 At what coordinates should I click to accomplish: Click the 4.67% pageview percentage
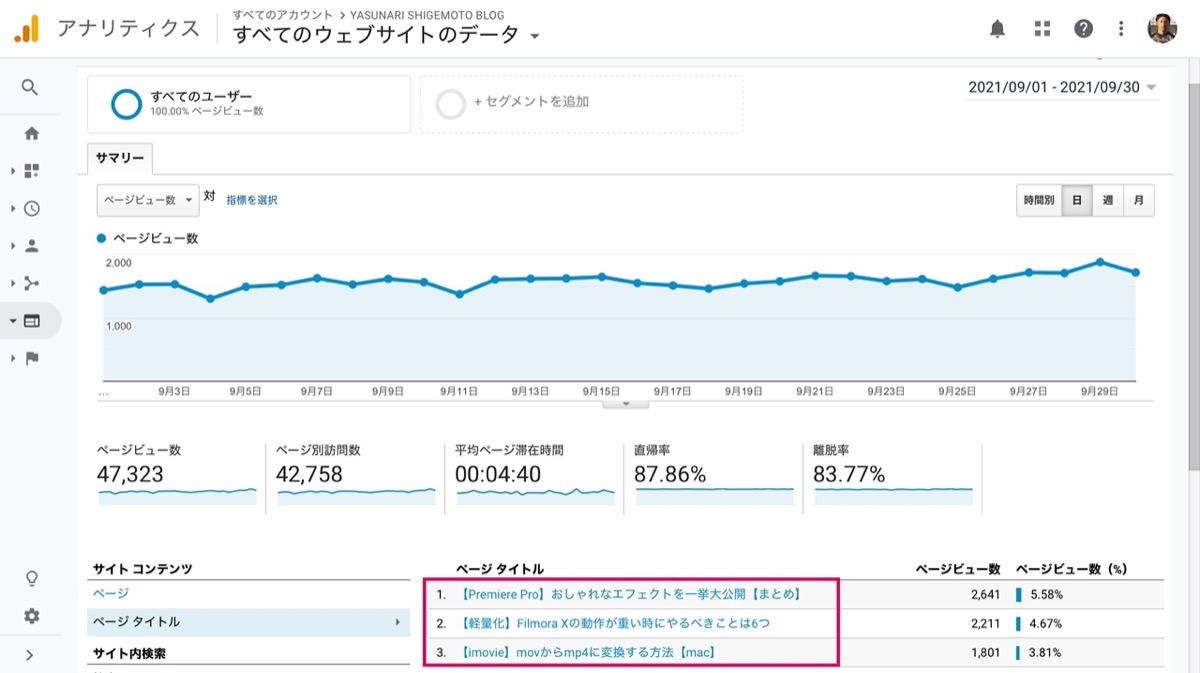tap(1046, 623)
